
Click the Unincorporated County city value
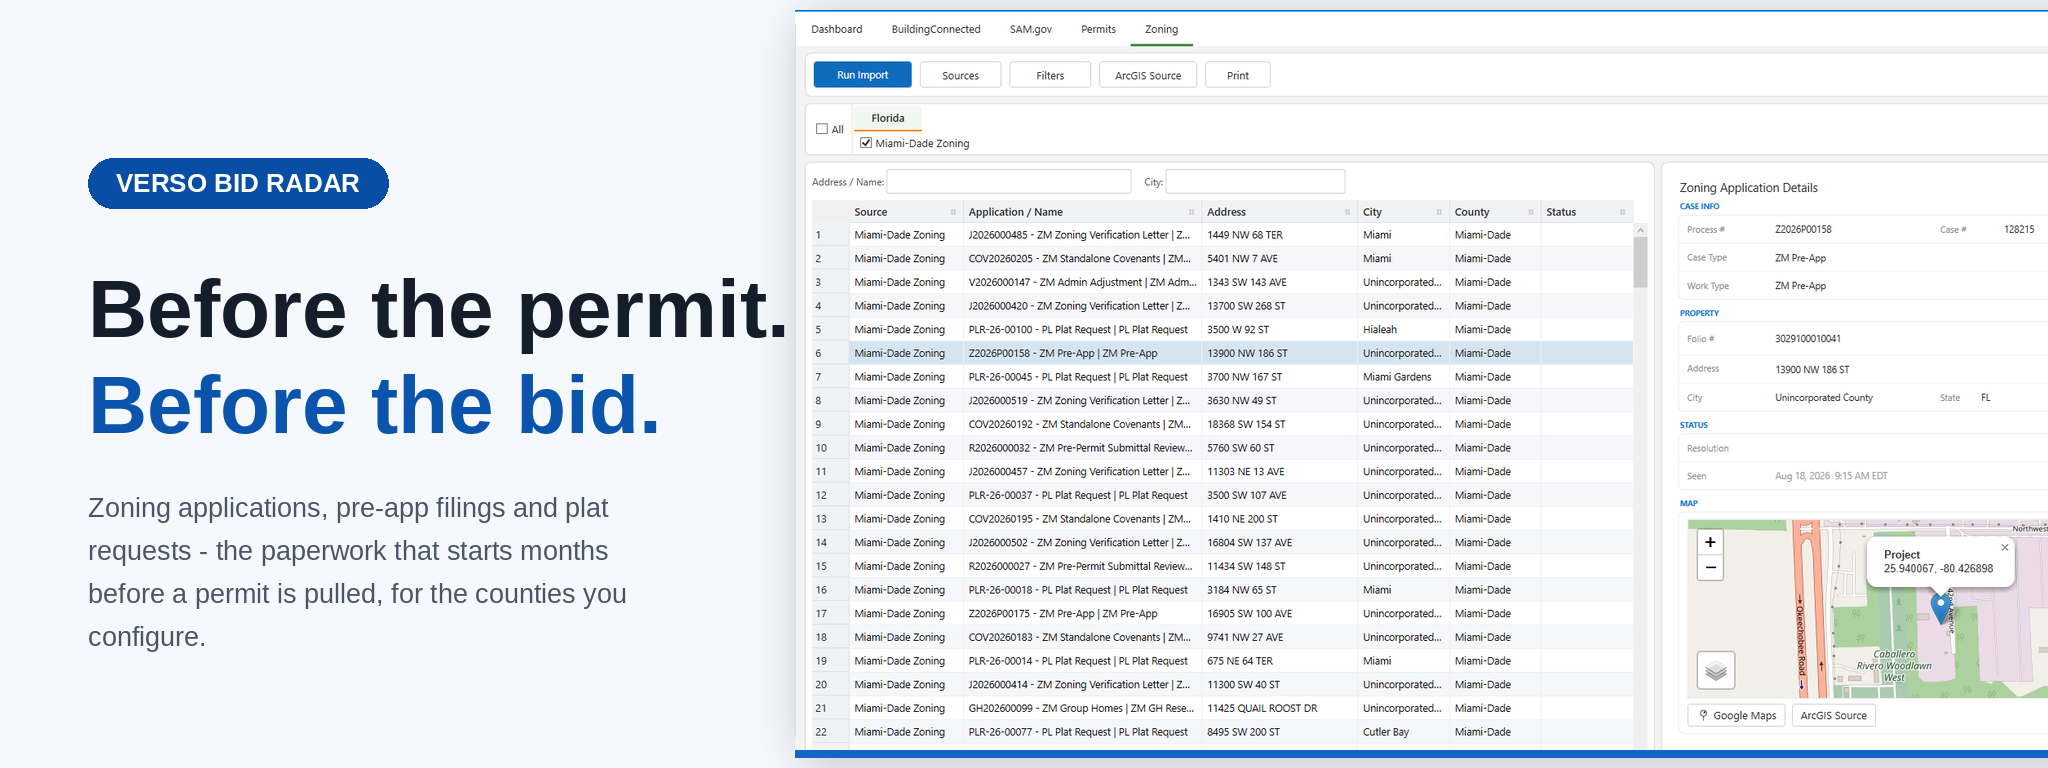click(x=1824, y=398)
